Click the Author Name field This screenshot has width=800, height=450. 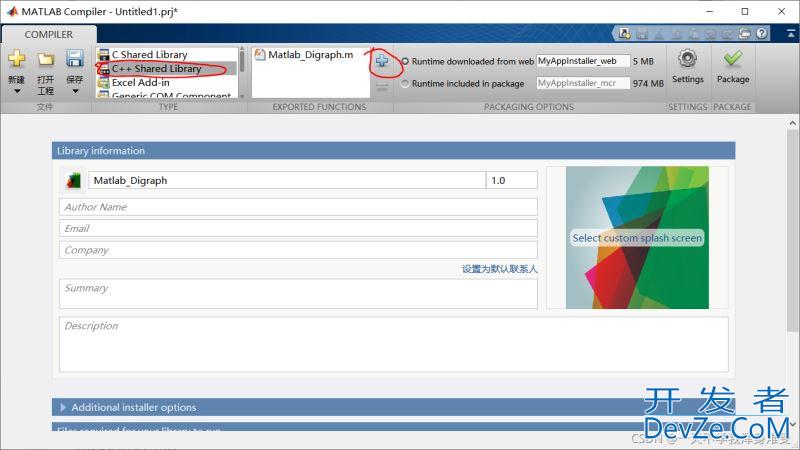[x=298, y=207]
